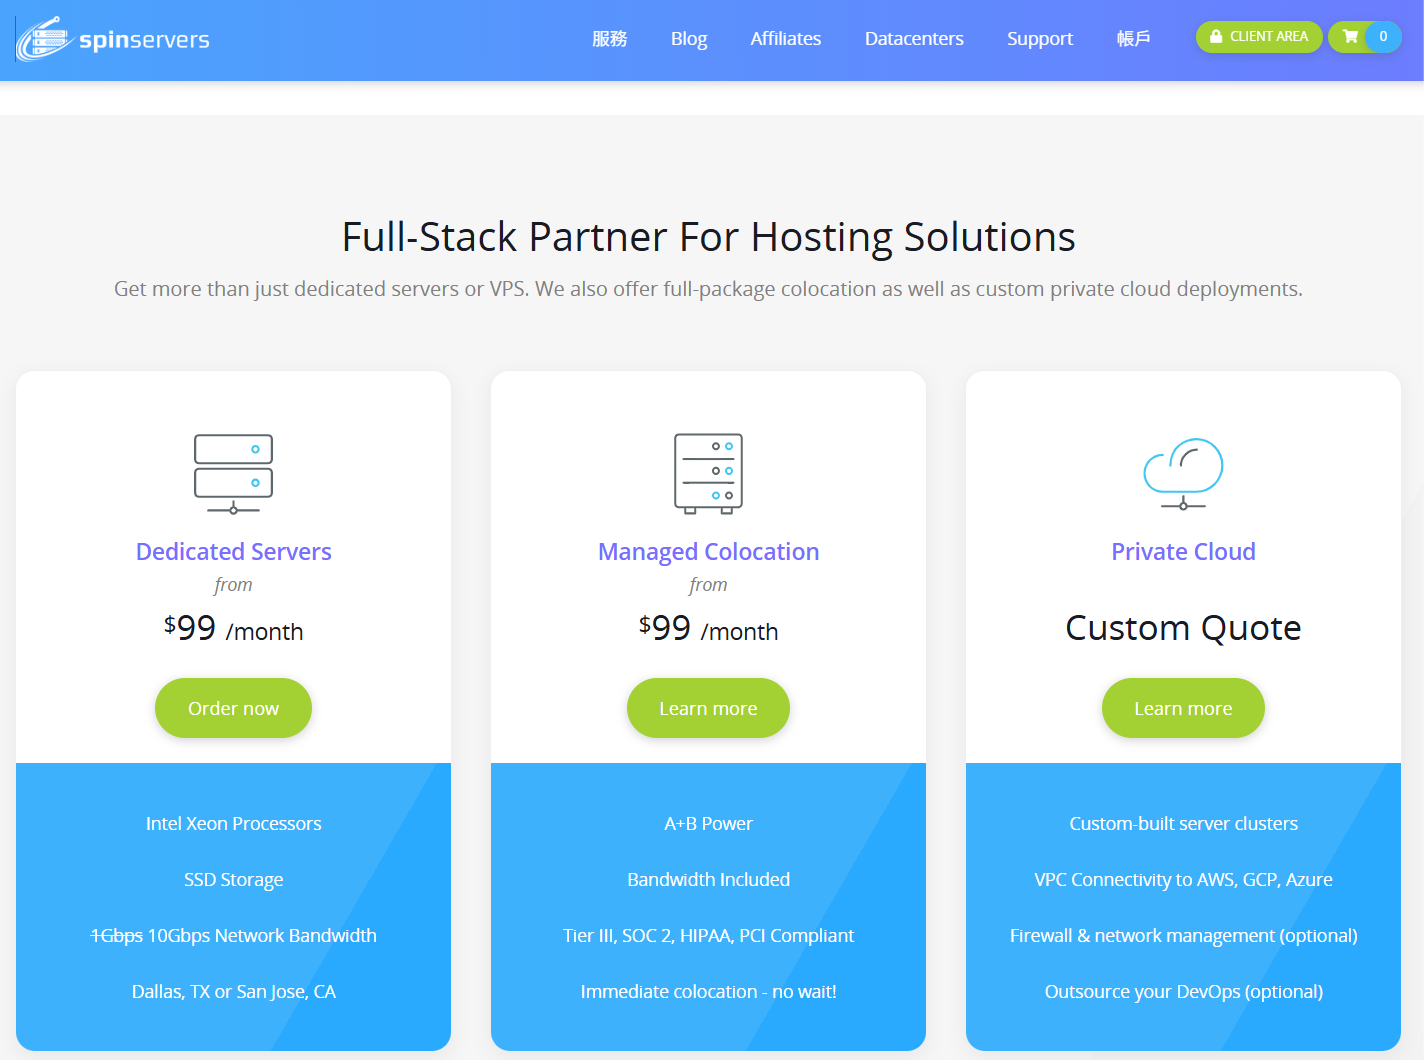Click the Private Cloud icon

(1183, 474)
